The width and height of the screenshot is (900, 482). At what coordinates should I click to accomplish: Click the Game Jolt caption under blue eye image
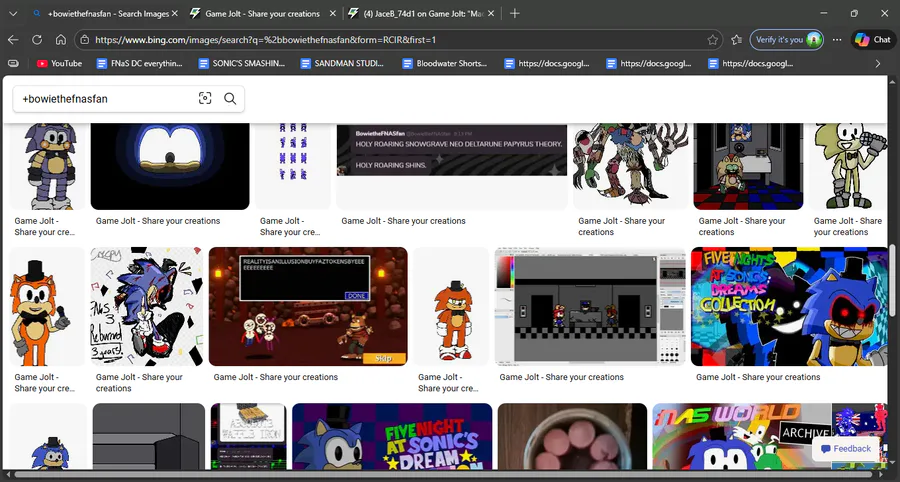coord(158,221)
